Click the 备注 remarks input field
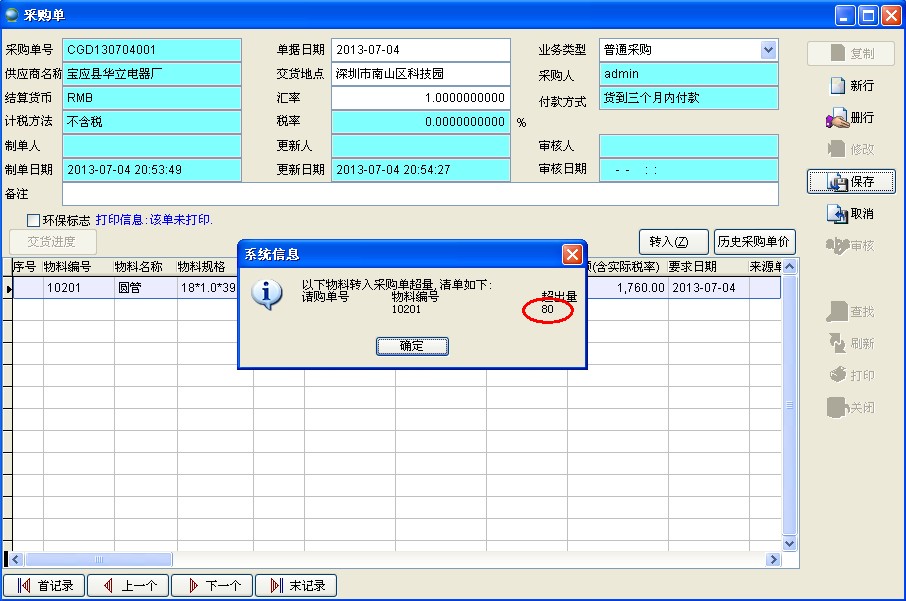The width and height of the screenshot is (906, 601). [420, 194]
